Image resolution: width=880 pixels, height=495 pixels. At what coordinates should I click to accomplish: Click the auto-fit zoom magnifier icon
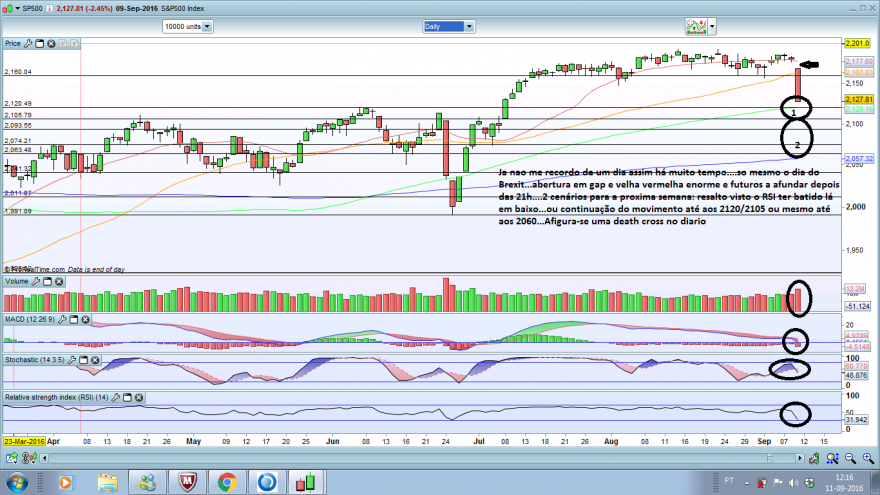coord(832,459)
